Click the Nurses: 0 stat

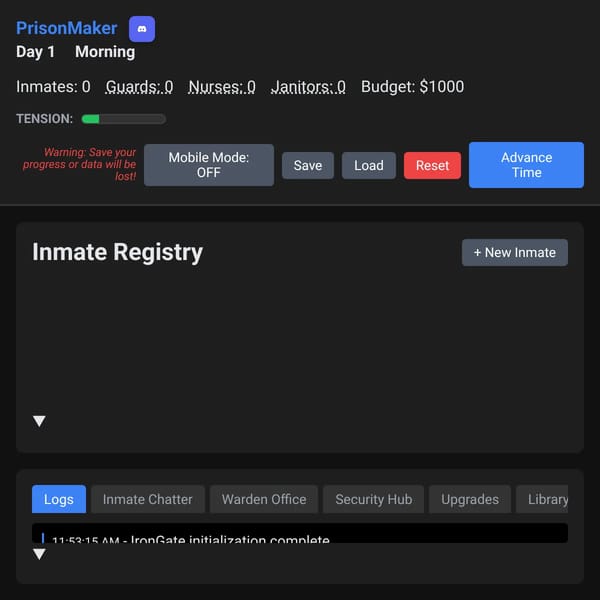pos(222,87)
